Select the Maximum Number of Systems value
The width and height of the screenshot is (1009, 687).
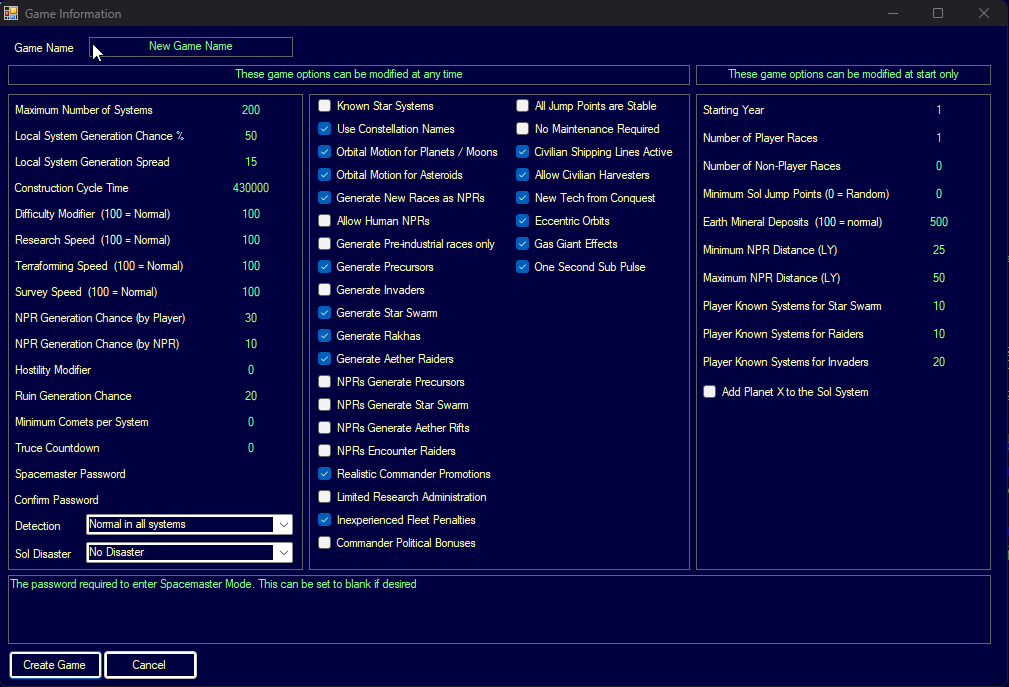(x=250, y=110)
